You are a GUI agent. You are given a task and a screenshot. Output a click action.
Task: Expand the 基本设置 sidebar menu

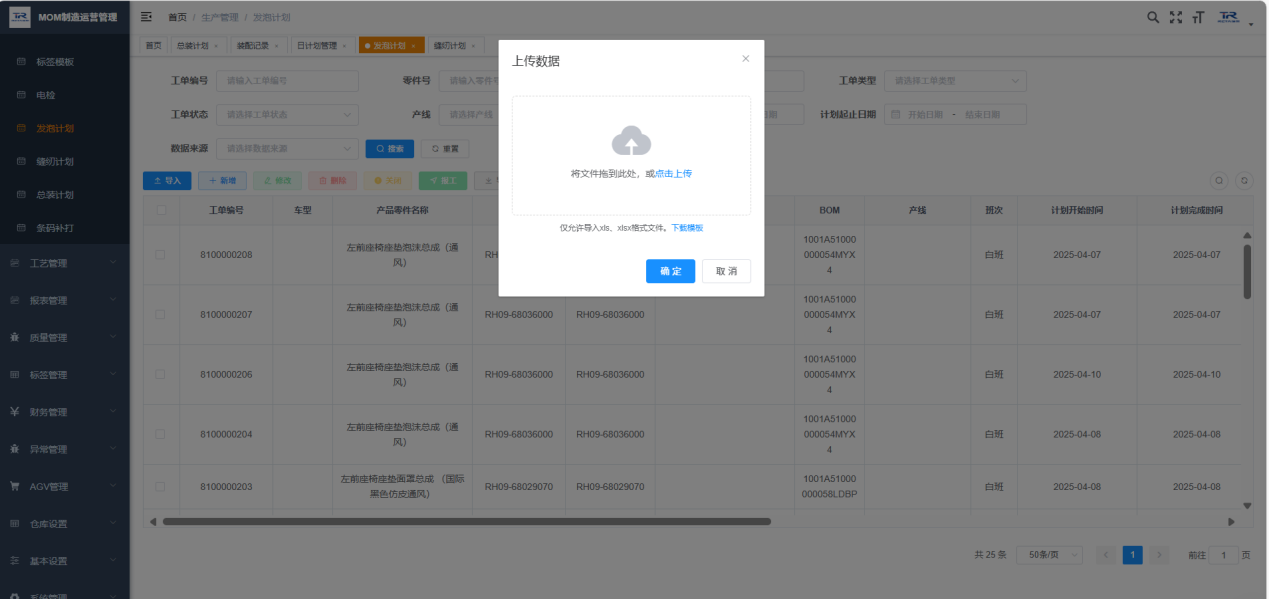(x=64, y=561)
